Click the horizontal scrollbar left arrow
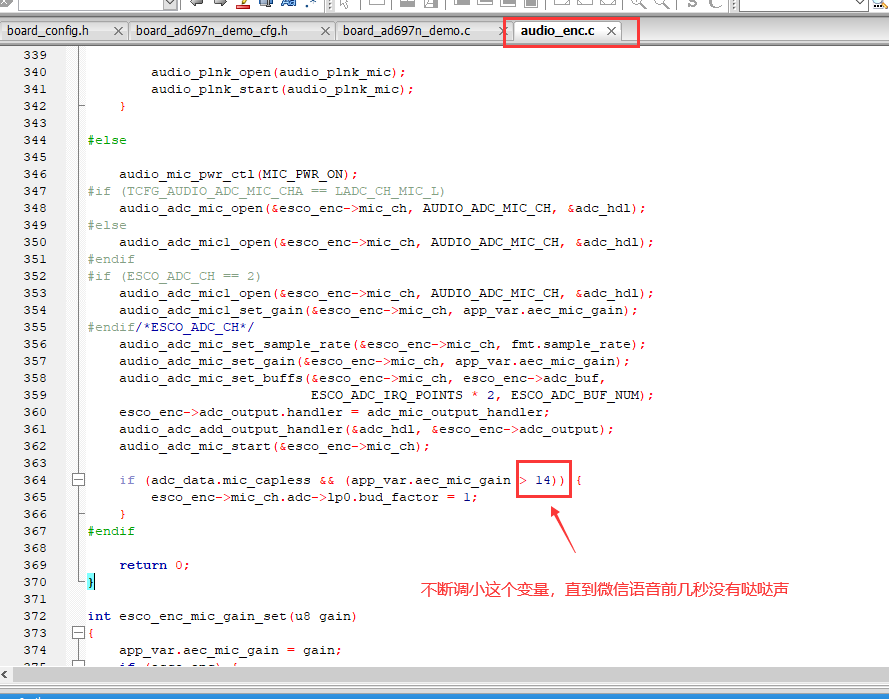889x699 pixels. pos(5,674)
